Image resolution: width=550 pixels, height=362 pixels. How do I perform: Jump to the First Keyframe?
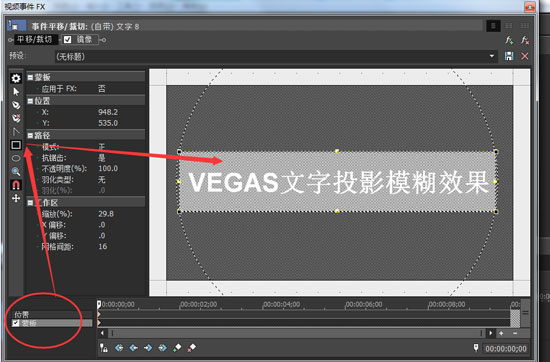pyautogui.click(x=119, y=348)
